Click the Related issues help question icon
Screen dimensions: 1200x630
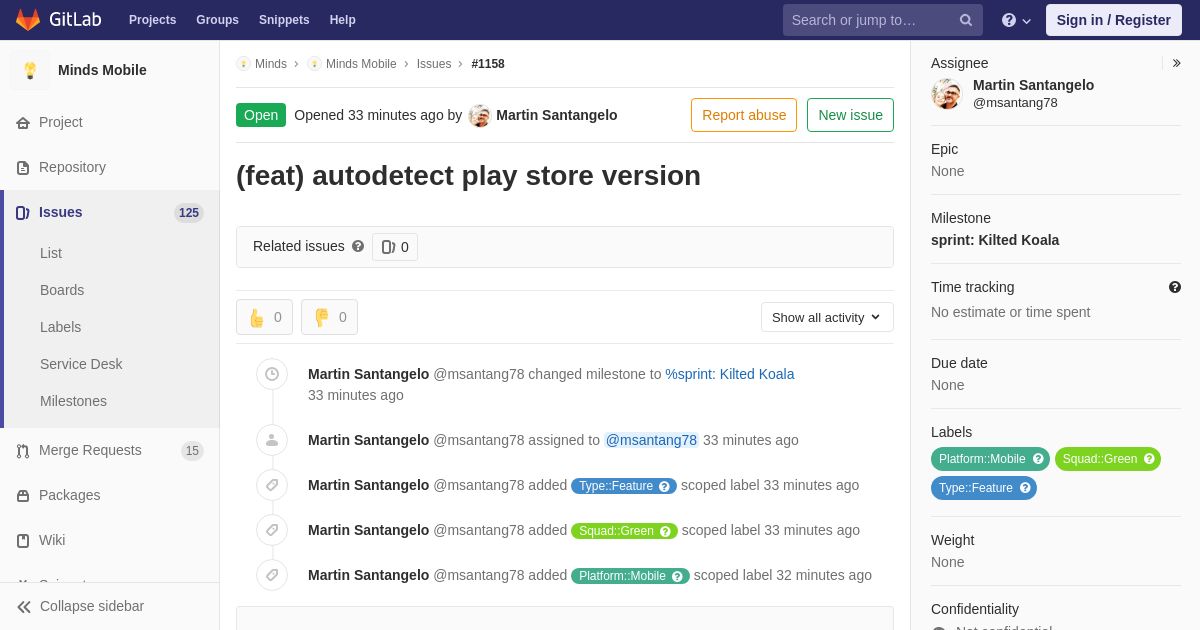click(x=358, y=246)
